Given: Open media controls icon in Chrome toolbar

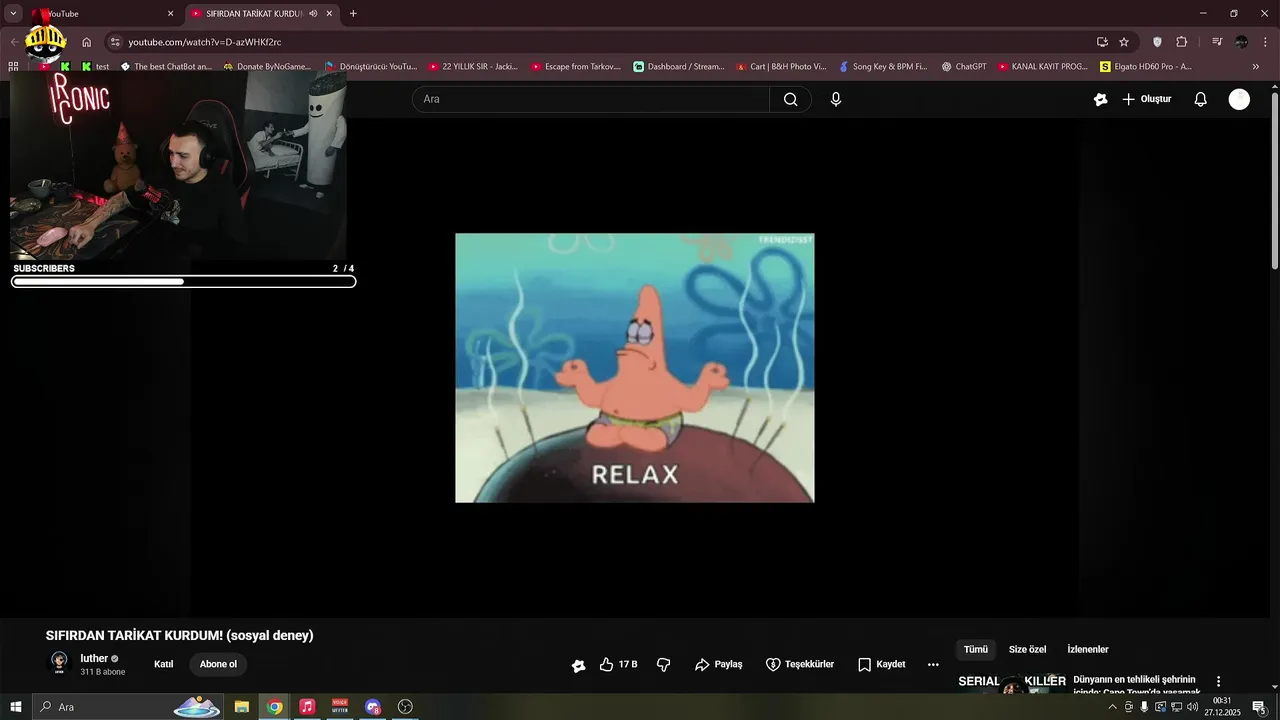Looking at the screenshot, I should [x=1217, y=42].
